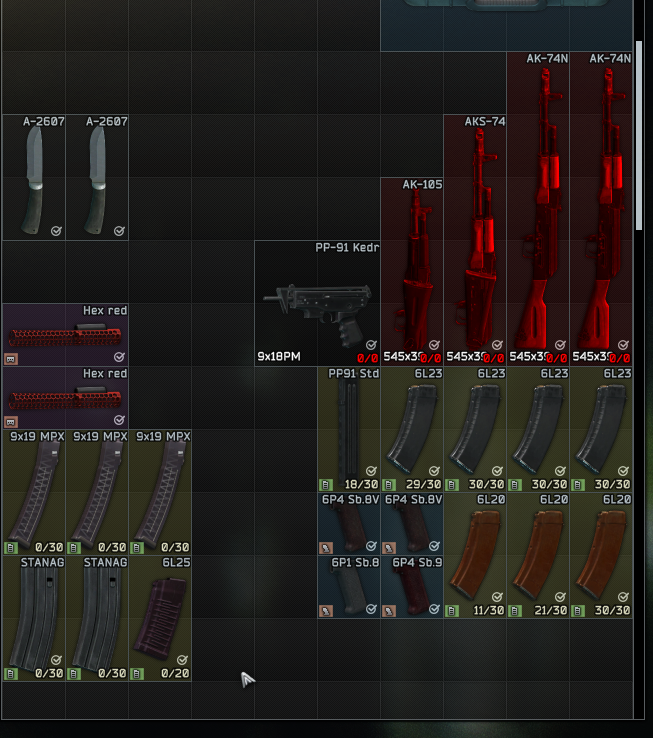Click an empty stash grid cell beside the knives
This screenshot has width=653, height=738.
160,177
